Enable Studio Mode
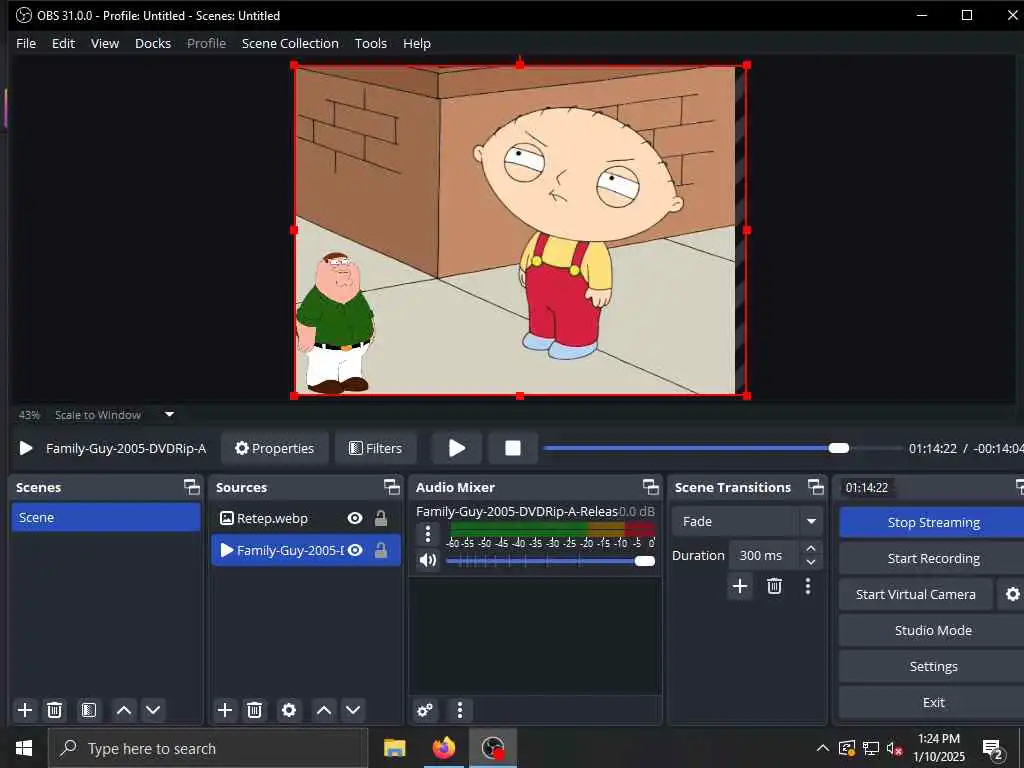 click(x=933, y=630)
